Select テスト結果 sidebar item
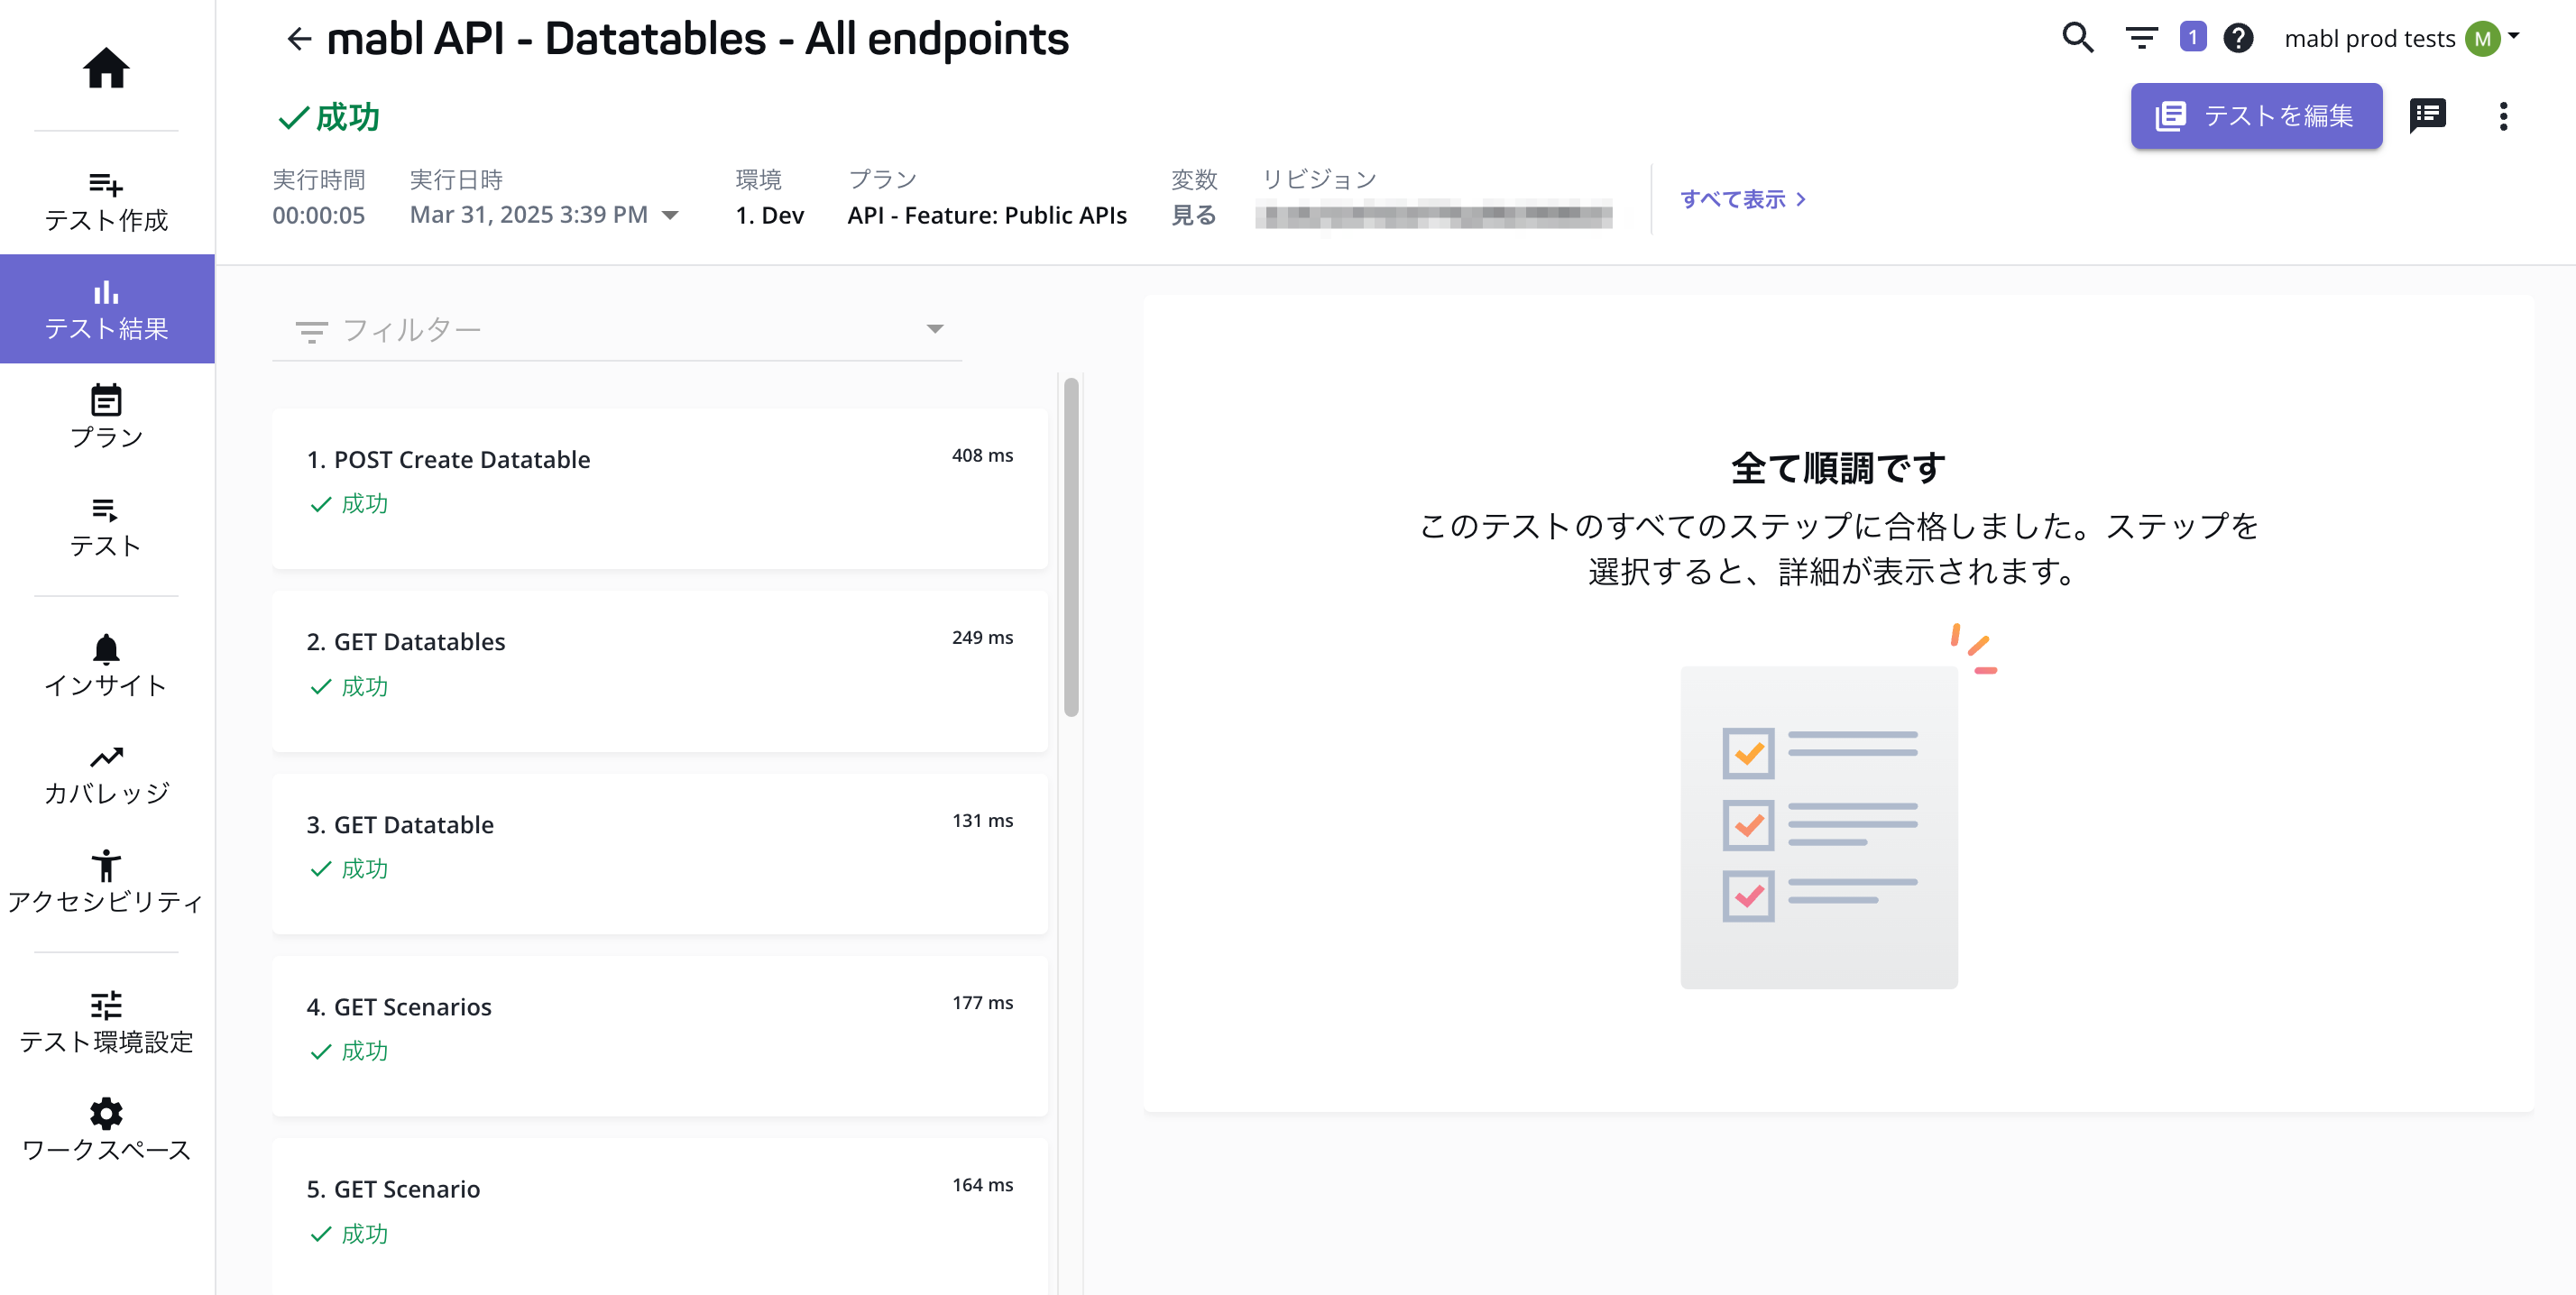 (106, 309)
